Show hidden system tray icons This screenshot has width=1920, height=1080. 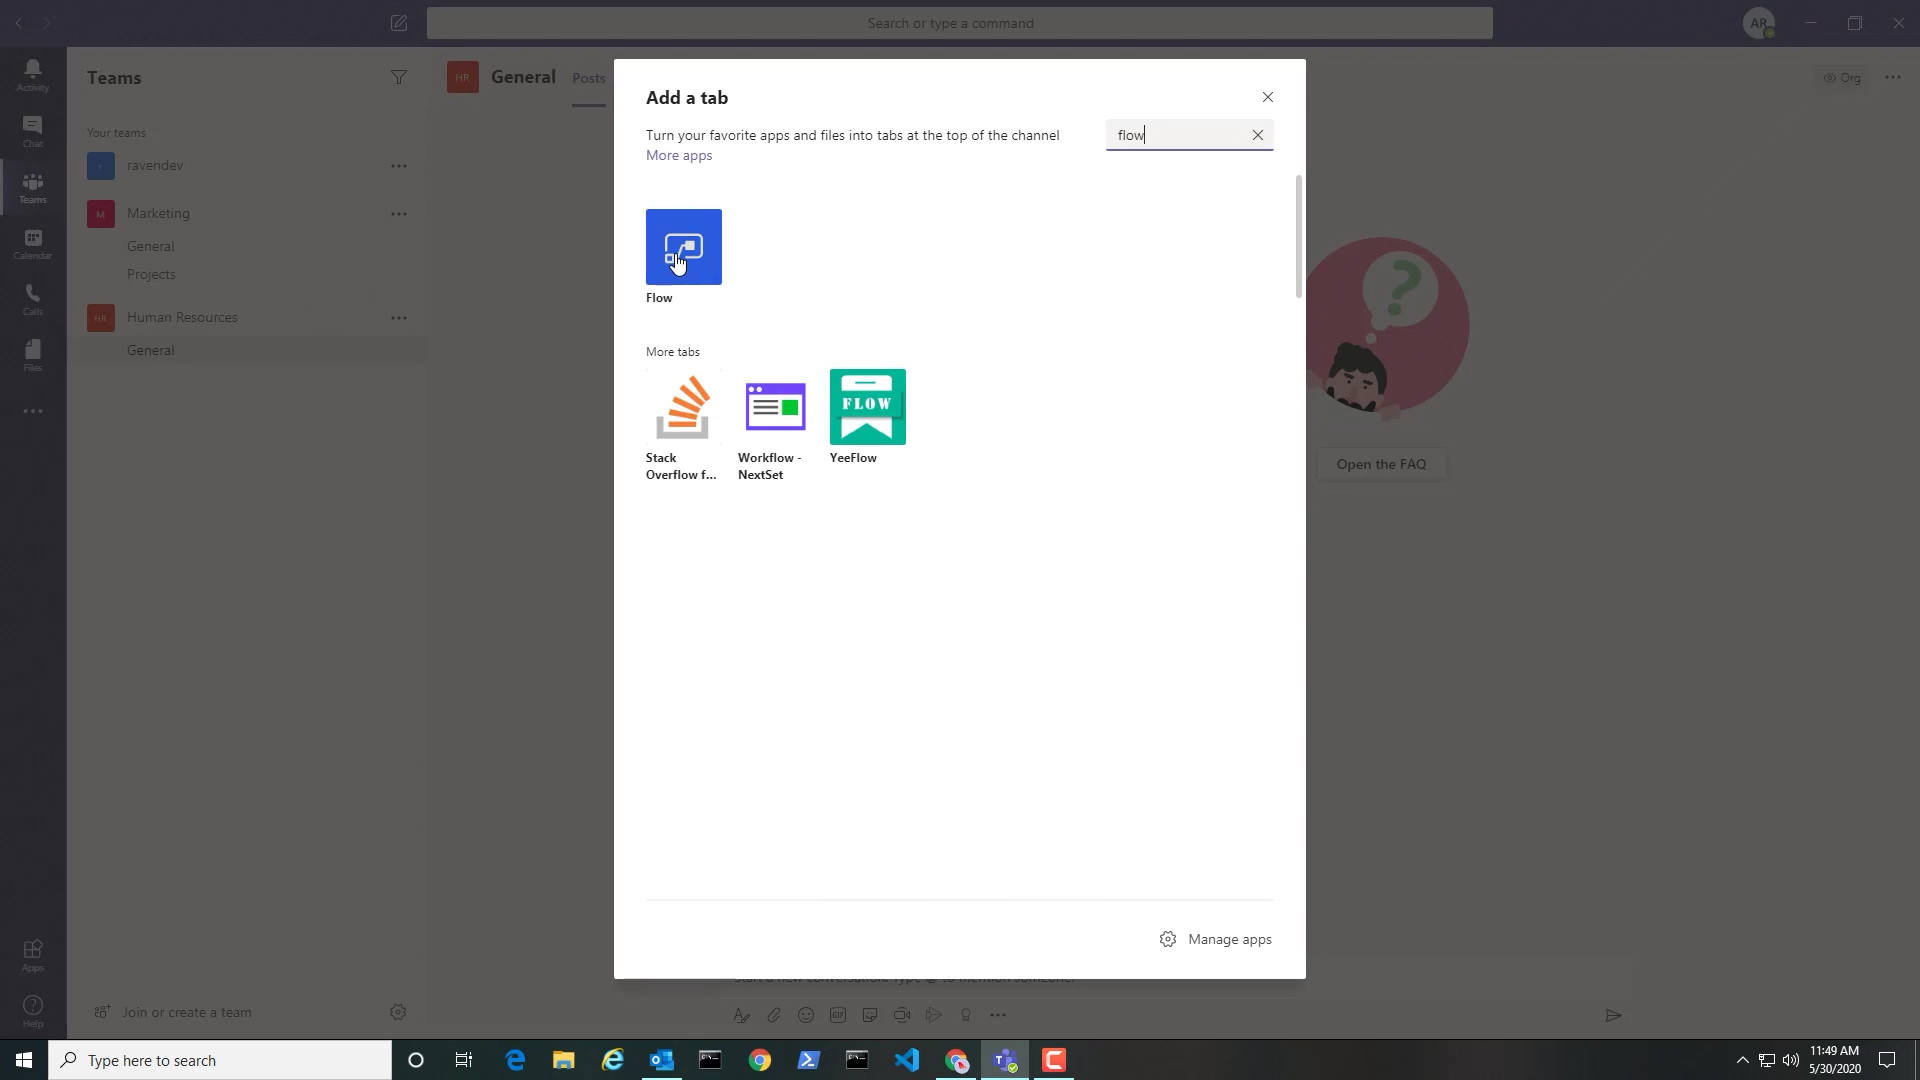(x=1742, y=1060)
